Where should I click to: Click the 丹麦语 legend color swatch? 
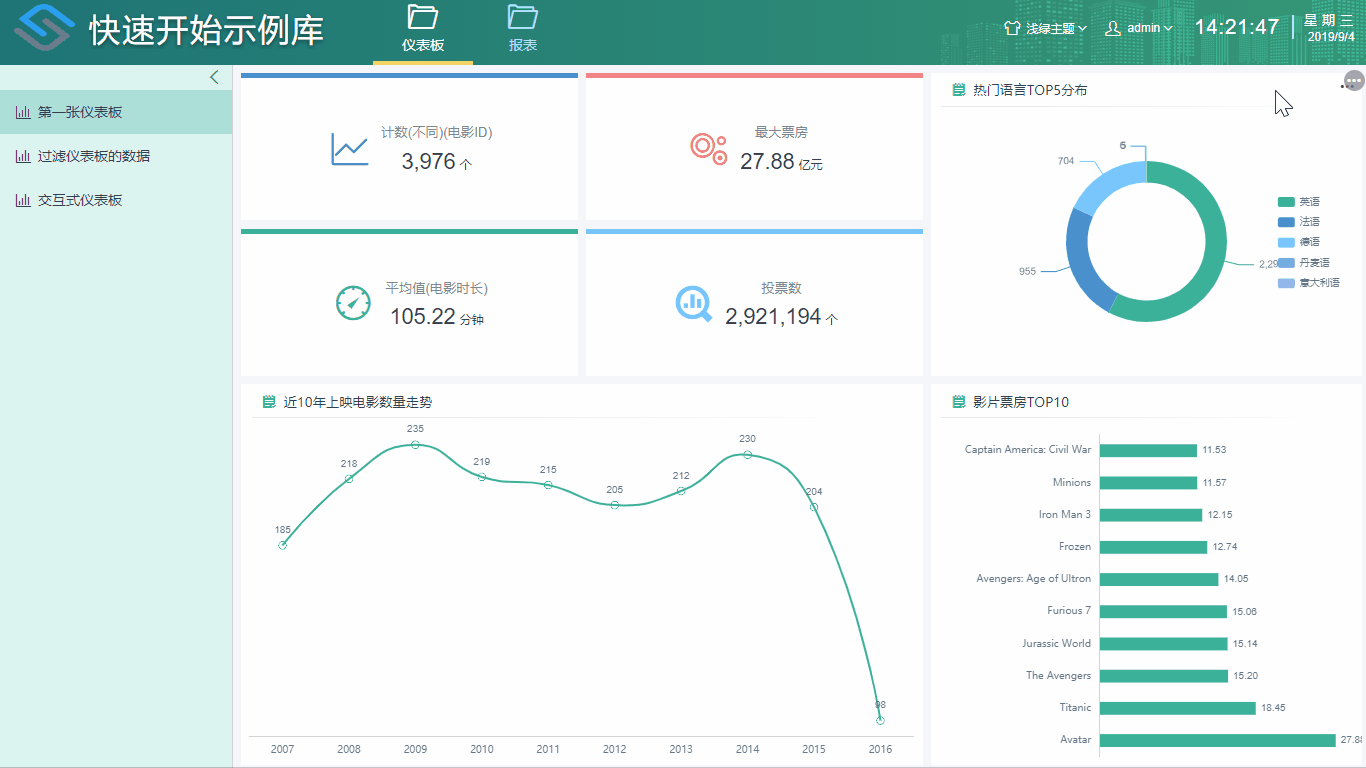(x=1286, y=263)
